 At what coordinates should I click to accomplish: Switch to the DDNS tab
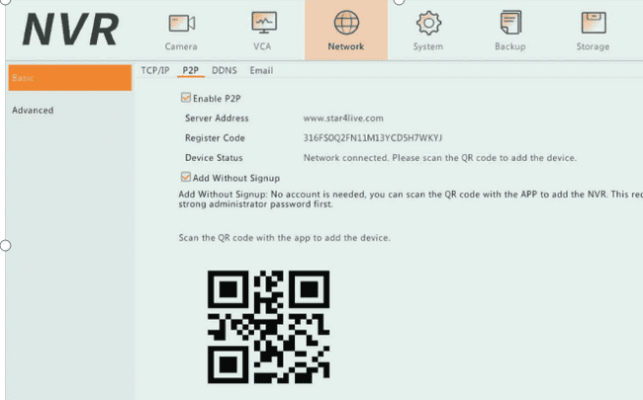(x=224, y=70)
